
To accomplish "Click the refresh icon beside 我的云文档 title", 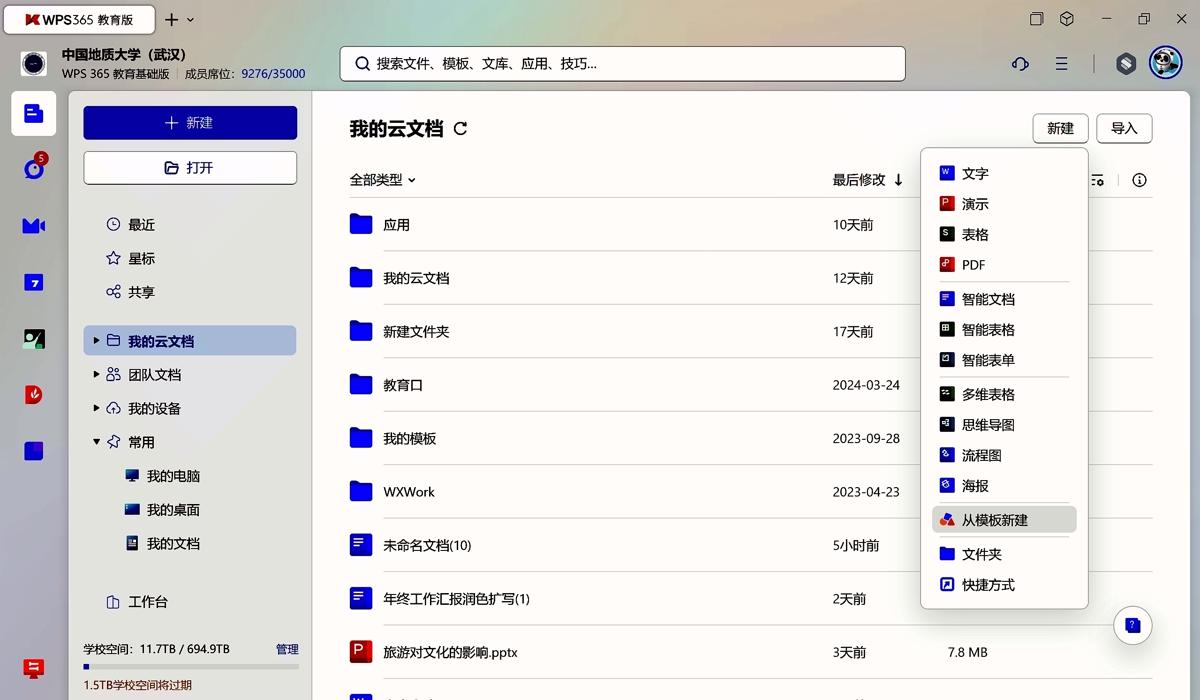I will point(460,128).
